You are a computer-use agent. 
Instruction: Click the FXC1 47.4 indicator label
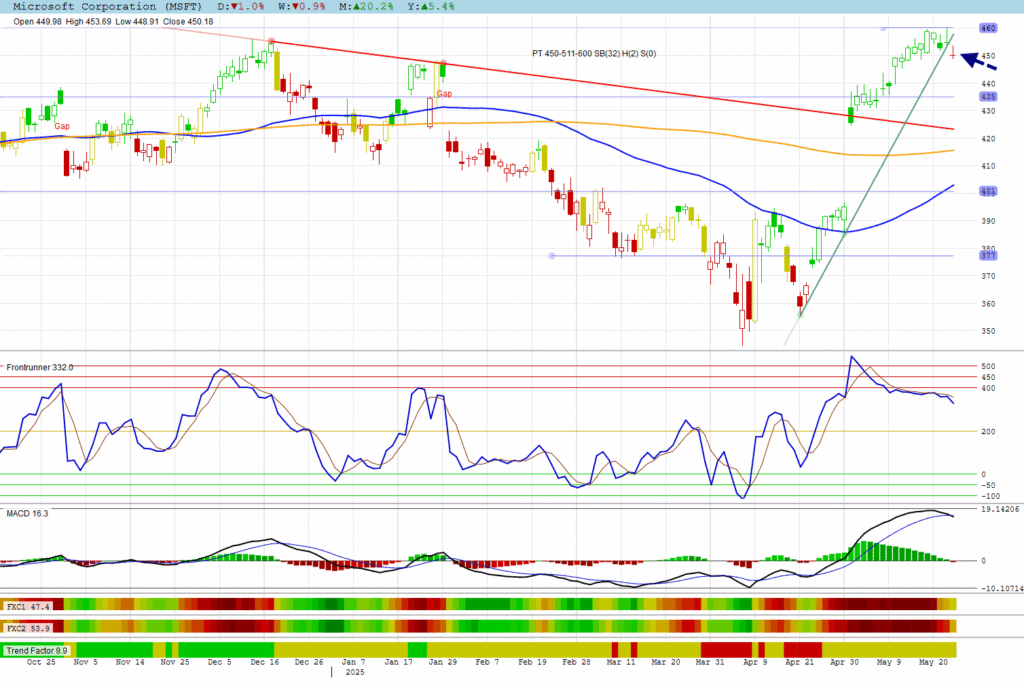coord(28,607)
